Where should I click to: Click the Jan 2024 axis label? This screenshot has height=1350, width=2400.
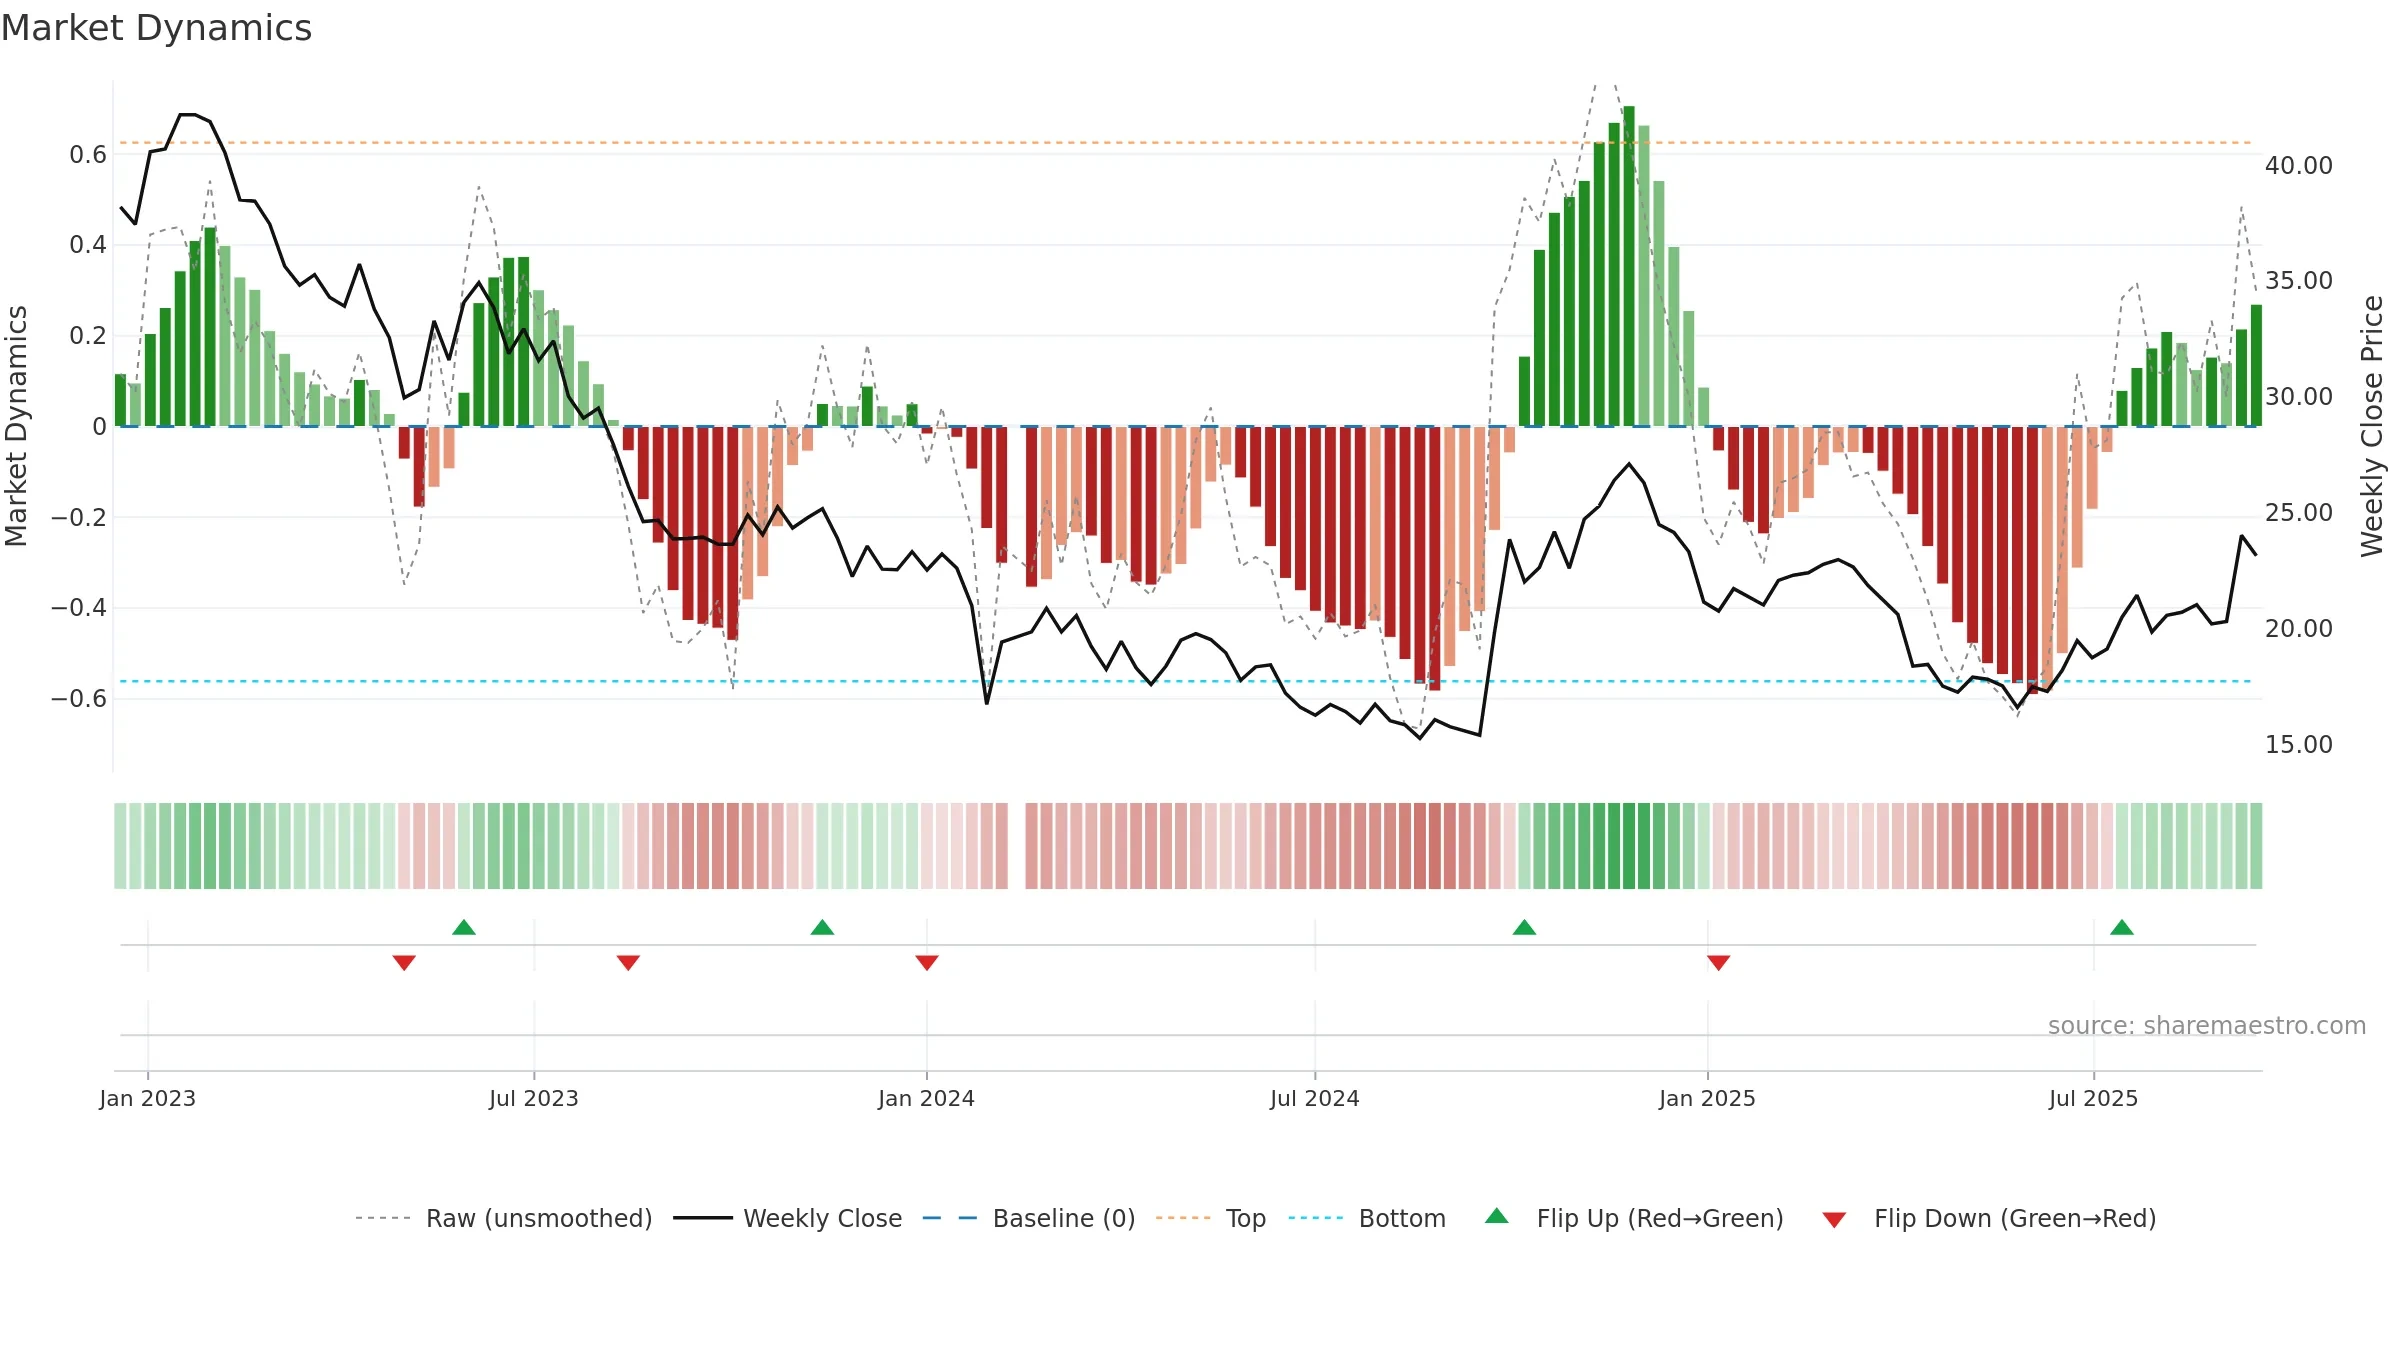point(927,1098)
